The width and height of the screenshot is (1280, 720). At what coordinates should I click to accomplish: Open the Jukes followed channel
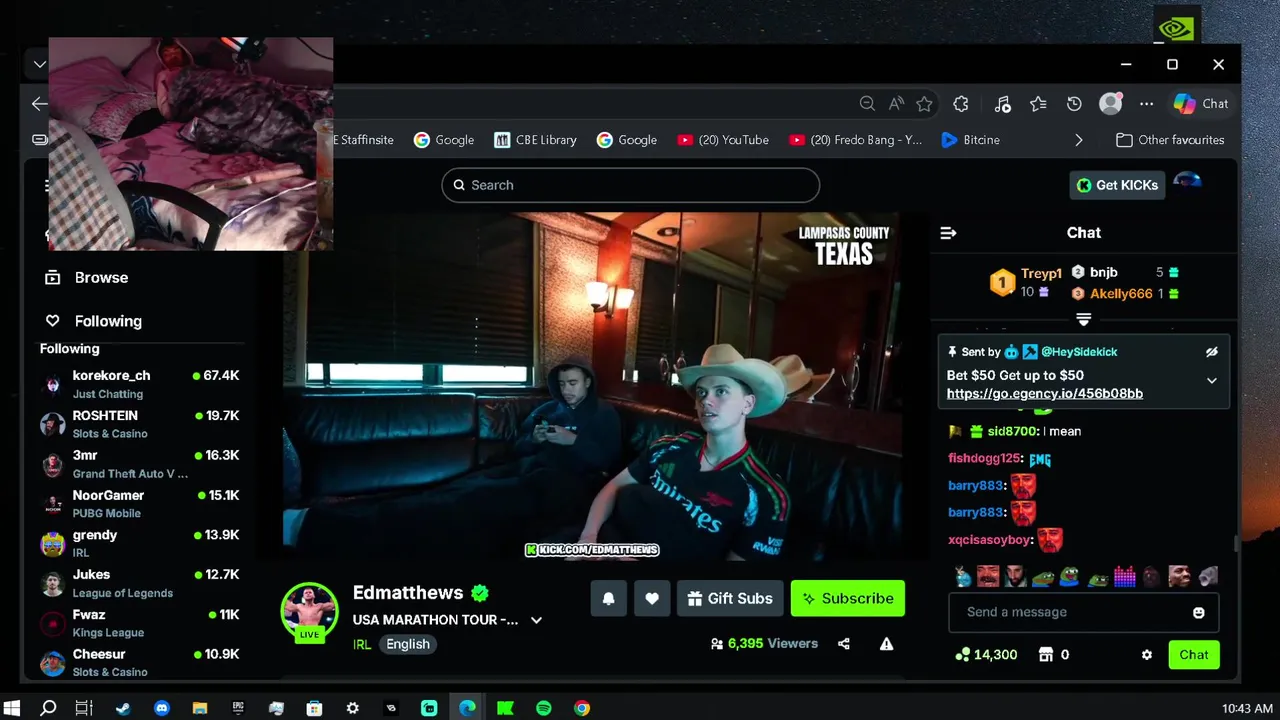click(141, 583)
